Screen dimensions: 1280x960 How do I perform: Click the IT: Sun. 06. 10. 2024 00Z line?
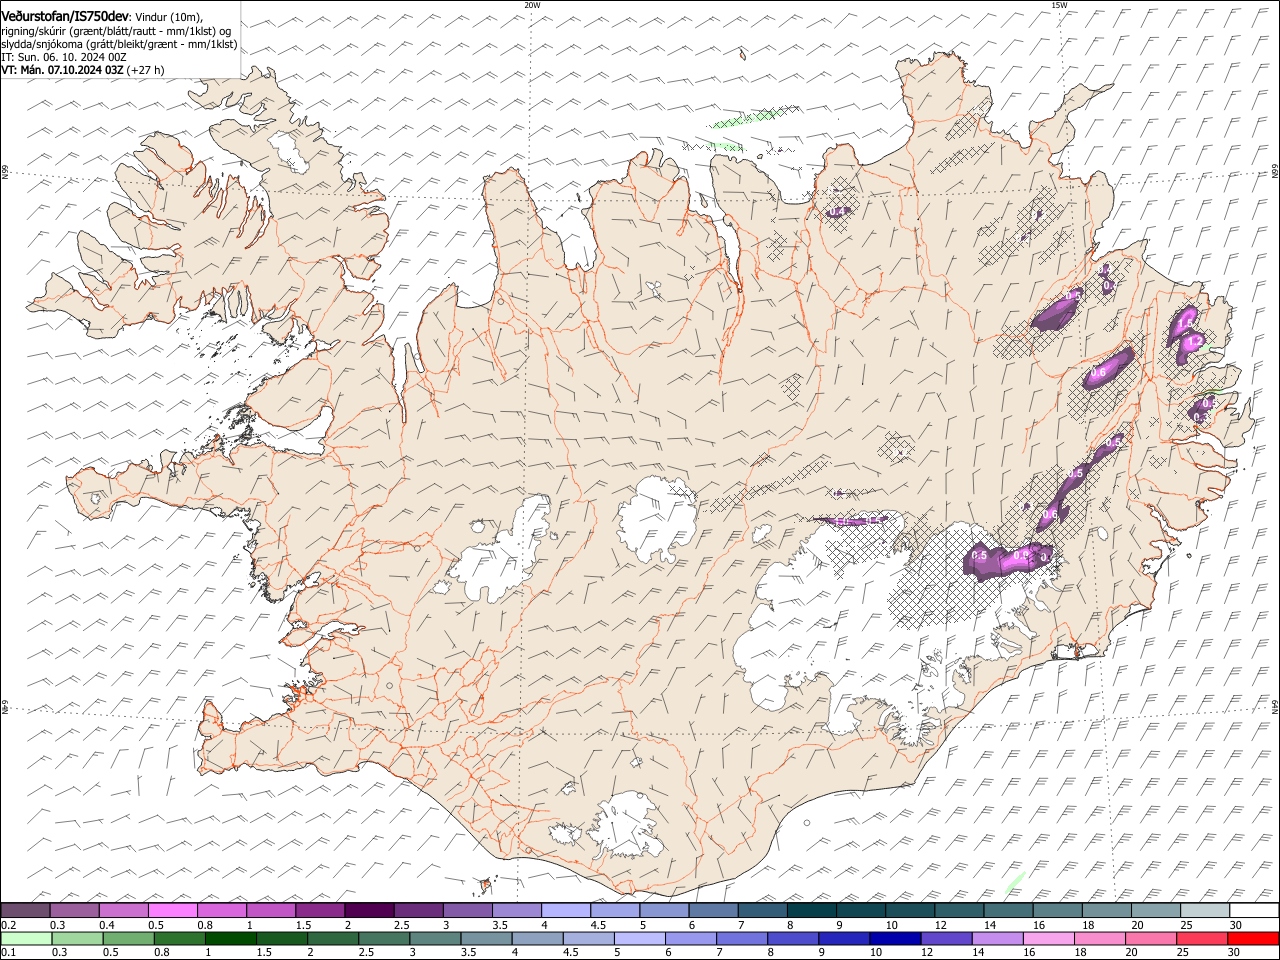tap(63, 57)
